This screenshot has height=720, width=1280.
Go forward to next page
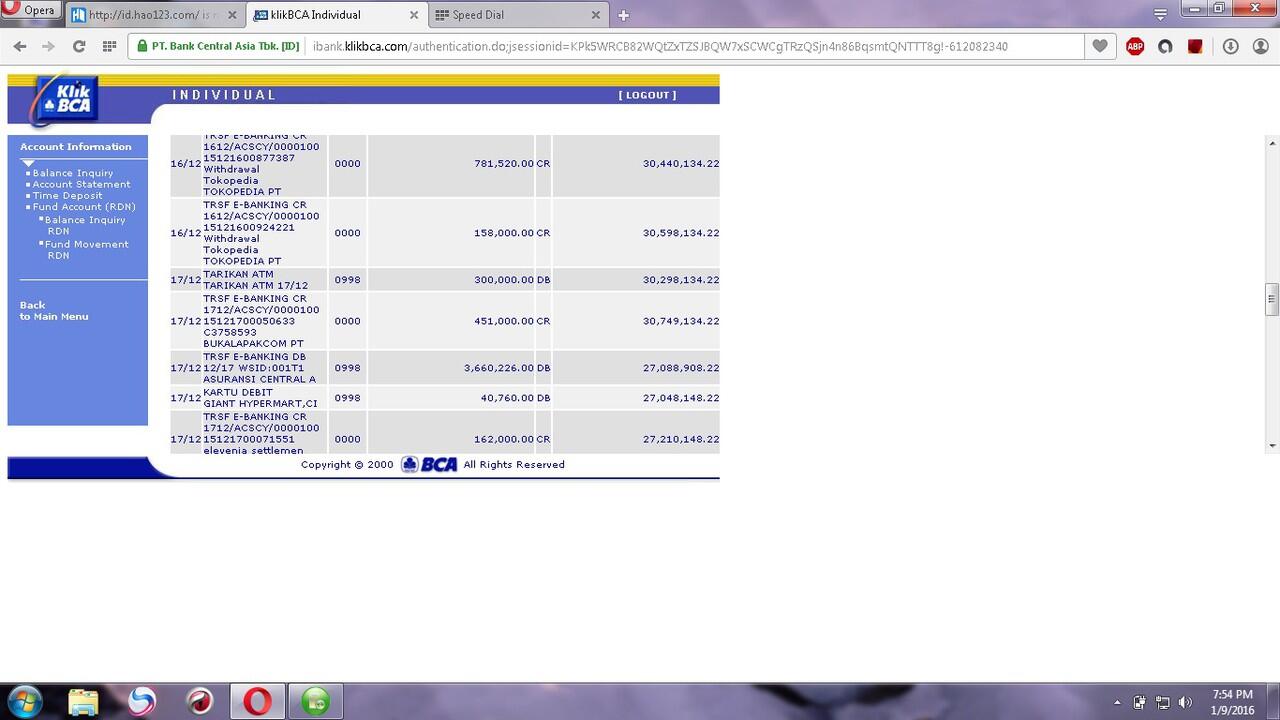(48, 46)
